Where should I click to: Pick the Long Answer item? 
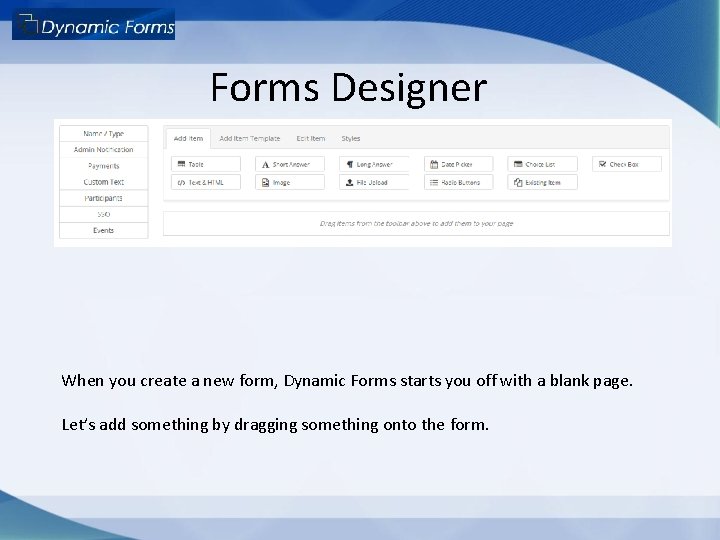point(374,164)
